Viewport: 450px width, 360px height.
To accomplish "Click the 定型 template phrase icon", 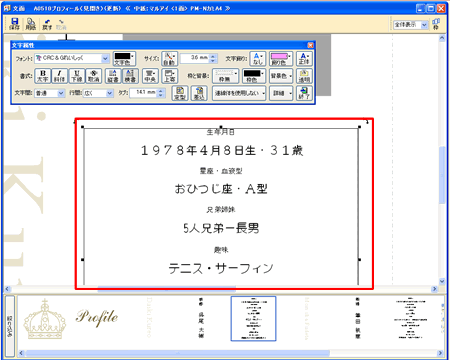I will pyautogui.click(x=180, y=93).
